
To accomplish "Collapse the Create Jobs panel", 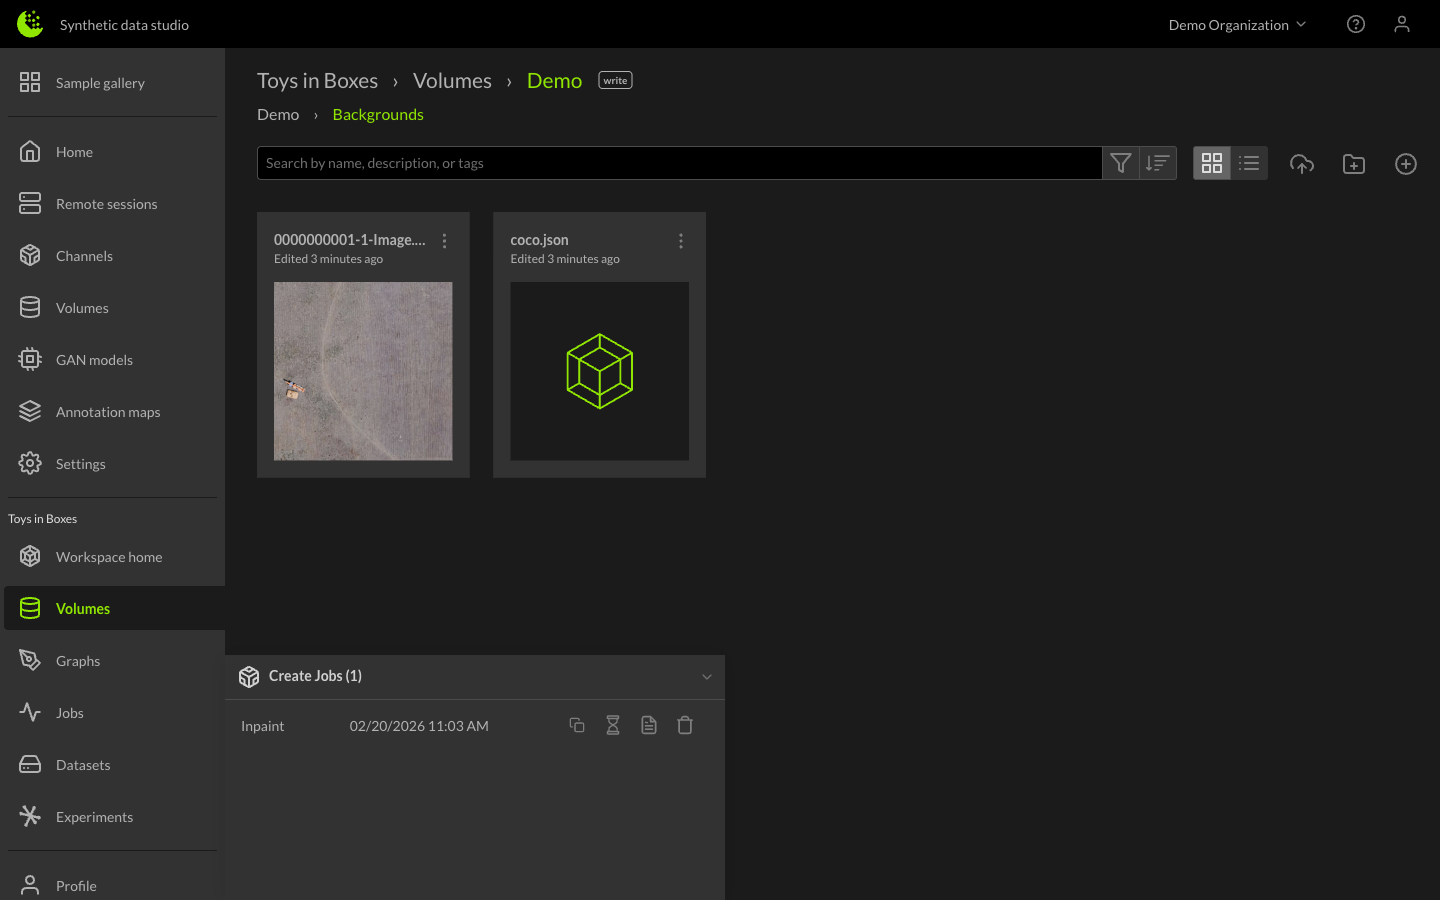I will point(707,677).
